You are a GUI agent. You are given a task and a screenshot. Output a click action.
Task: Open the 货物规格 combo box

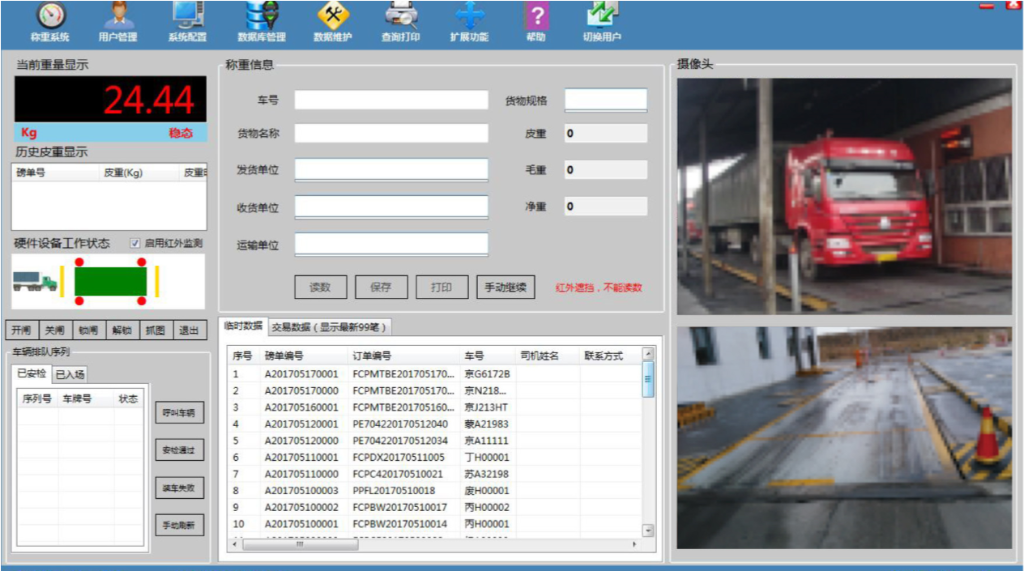coord(606,100)
